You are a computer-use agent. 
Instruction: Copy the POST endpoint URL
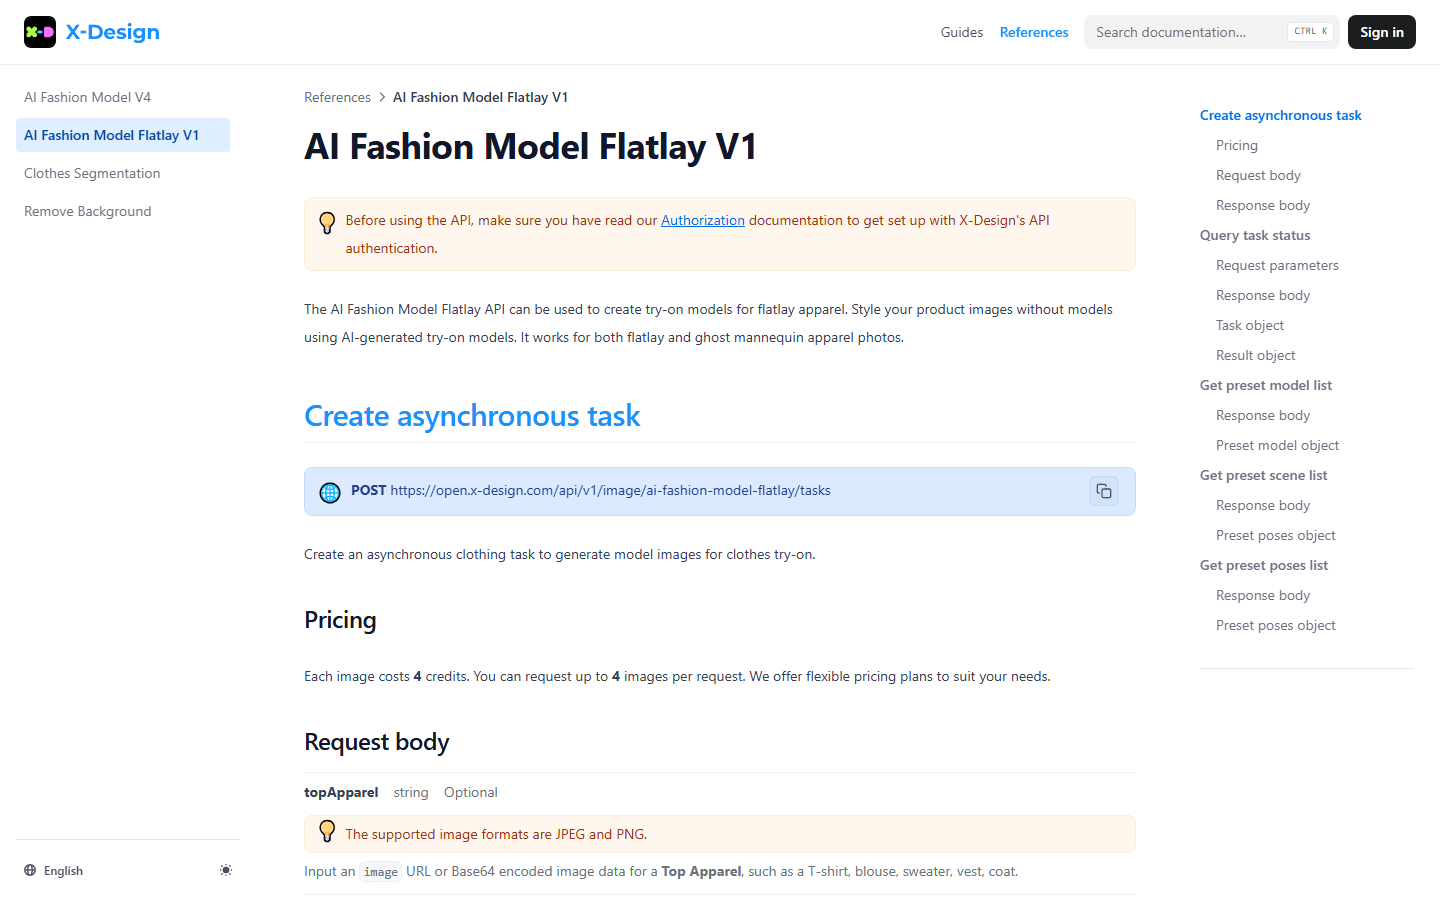[x=1104, y=491]
